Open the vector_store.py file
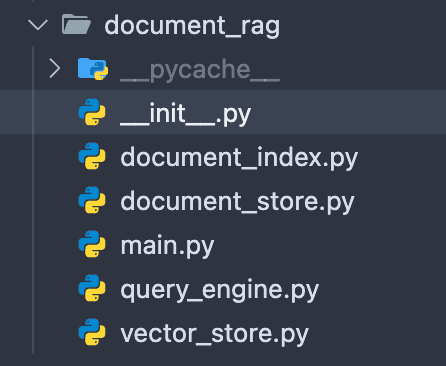 [x=215, y=334]
